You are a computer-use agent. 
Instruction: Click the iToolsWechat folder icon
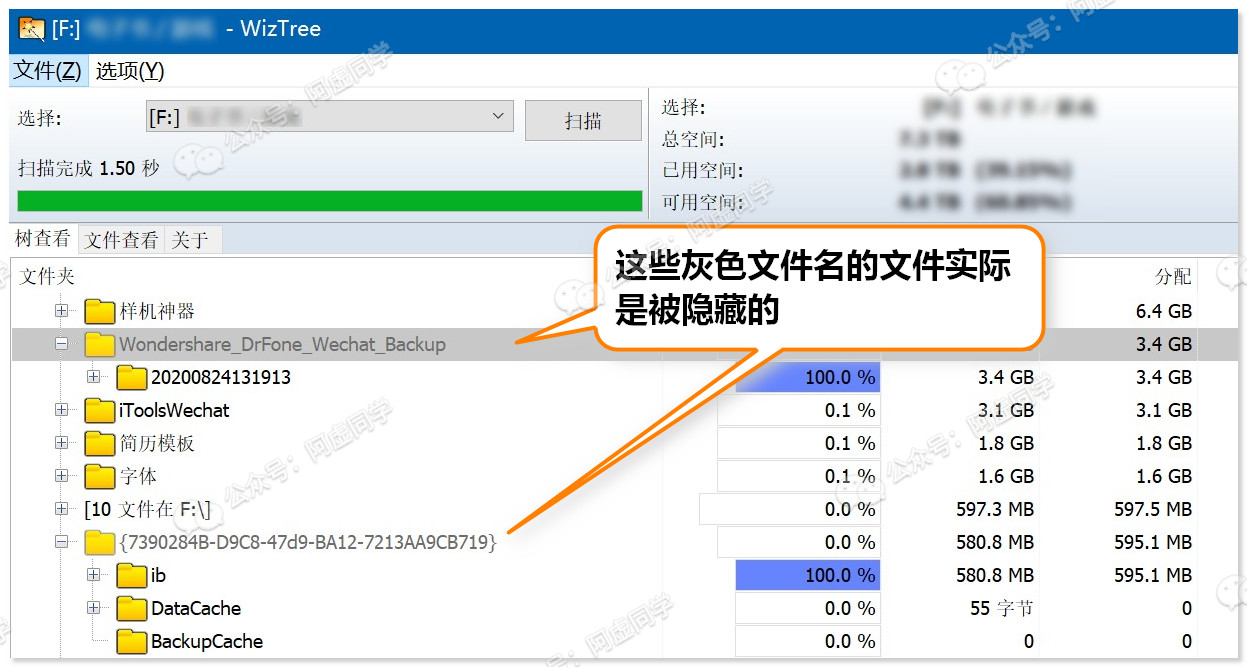[x=100, y=411]
